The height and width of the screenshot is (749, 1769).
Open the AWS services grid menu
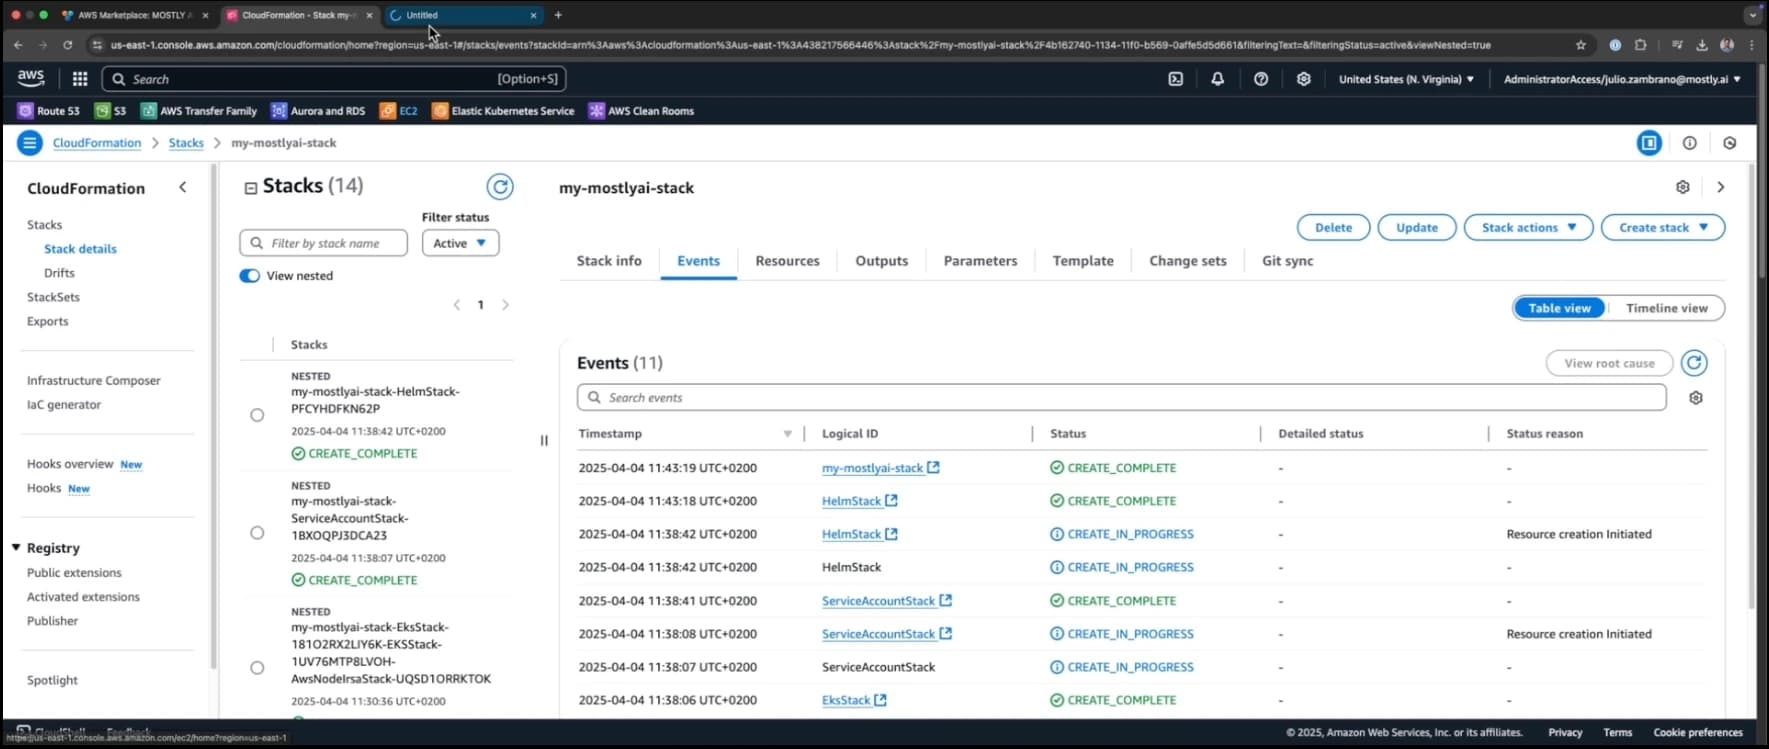[80, 79]
